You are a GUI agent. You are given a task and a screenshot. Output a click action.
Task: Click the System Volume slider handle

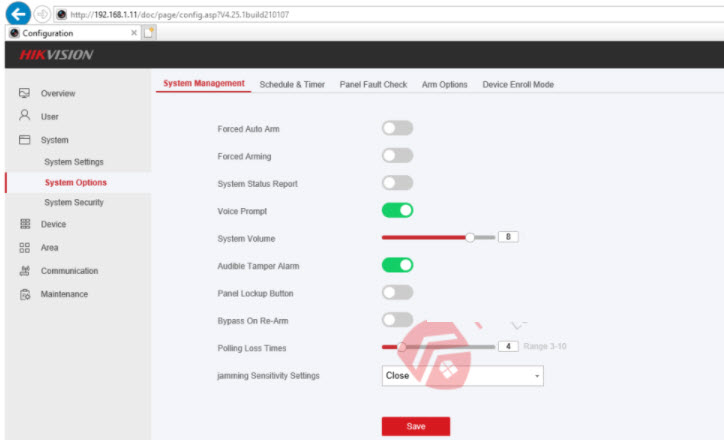pyautogui.click(x=470, y=237)
